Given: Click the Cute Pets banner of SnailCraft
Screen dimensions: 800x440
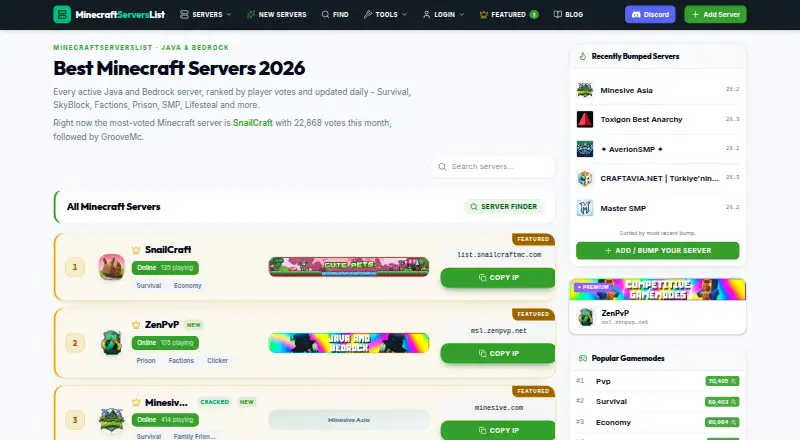Looking at the screenshot, I should coord(349,266).
